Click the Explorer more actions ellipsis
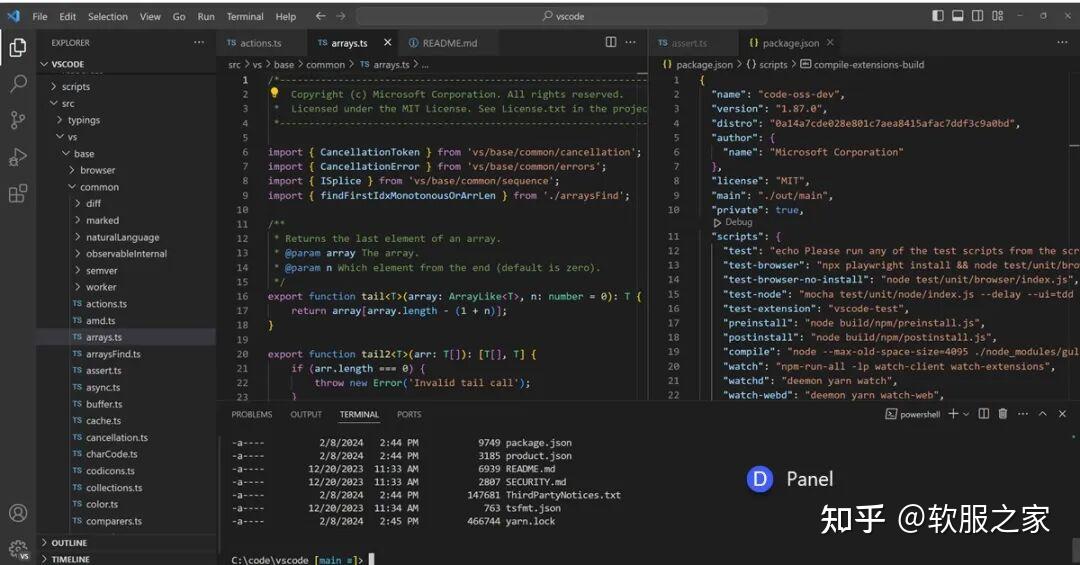This screenshot has width=1080, height=565. click(199, 43)
